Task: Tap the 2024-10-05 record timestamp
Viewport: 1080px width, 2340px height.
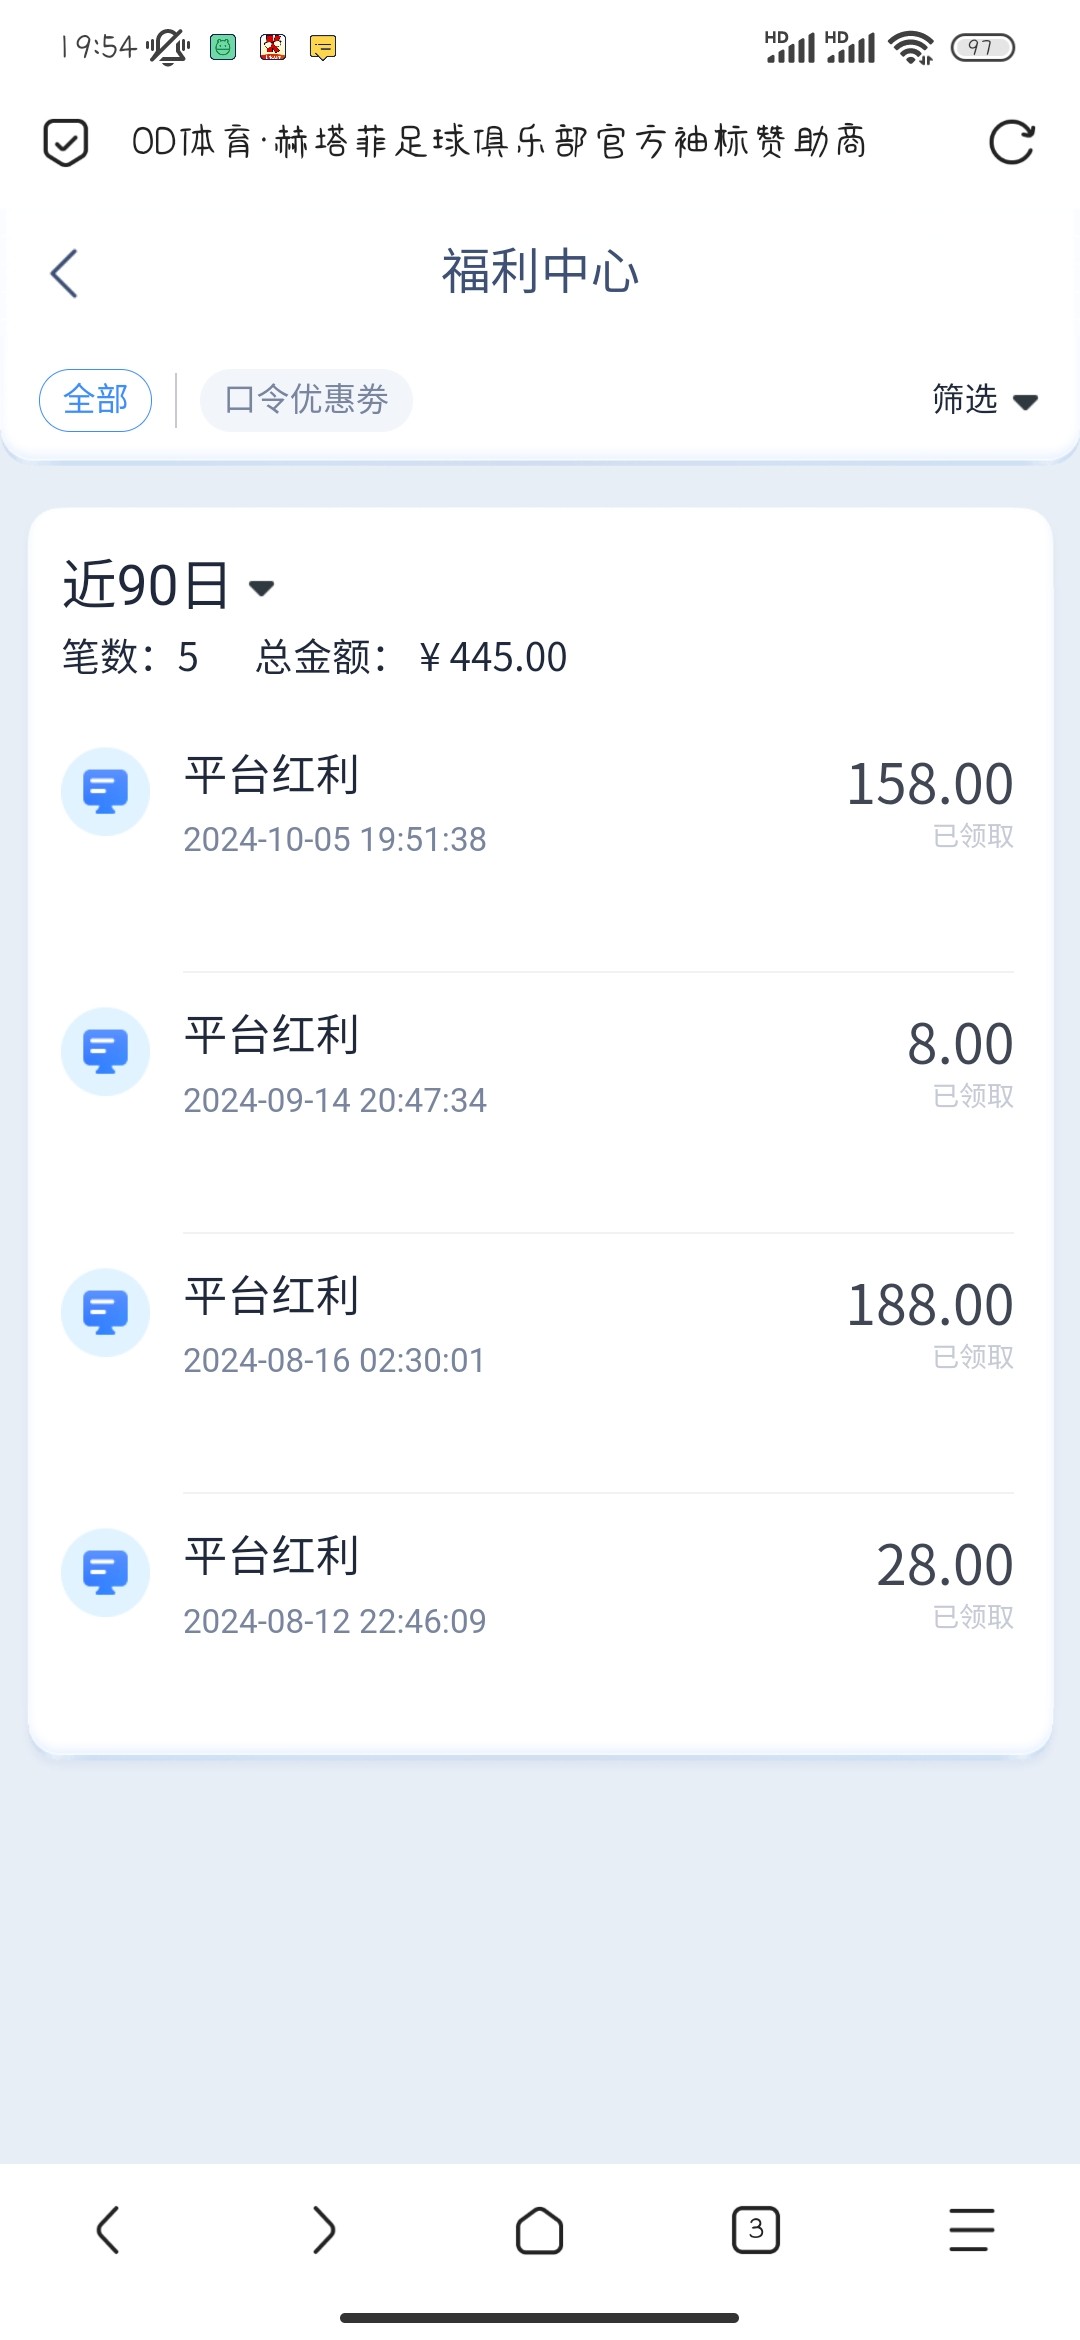Action: click(335, 840)
